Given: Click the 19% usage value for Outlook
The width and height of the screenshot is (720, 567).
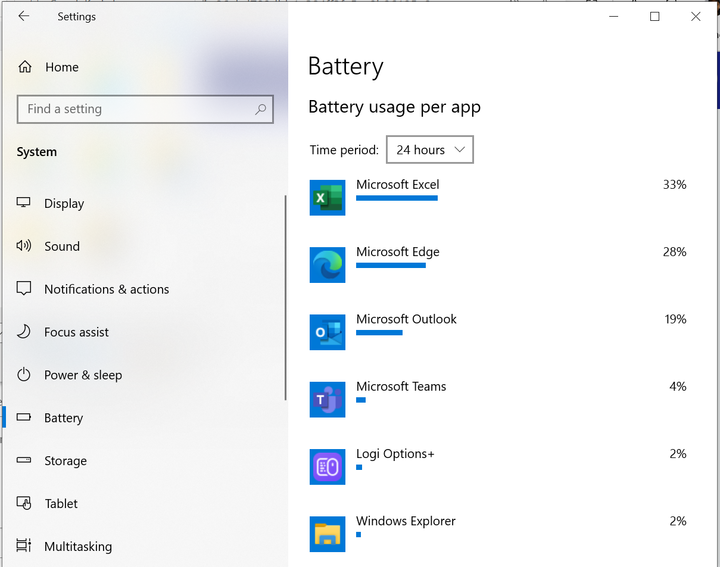Looking at the screenshot, I should pyautogui.click(x=675, y=319).
